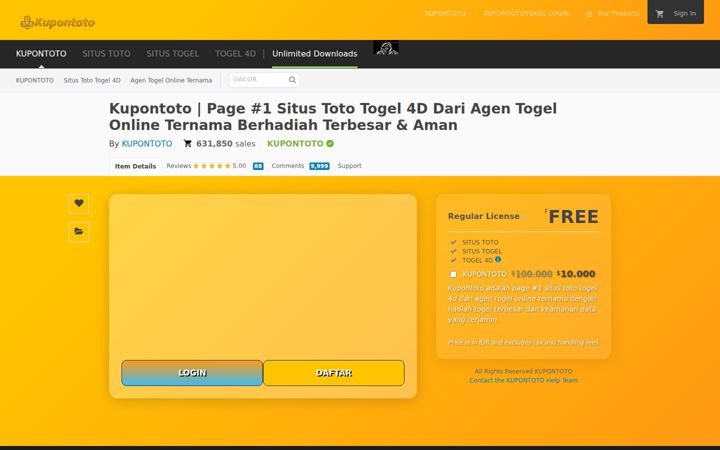The width and height of the screenshot is (720, 450).
Task: Open the Support tab
Action: coord(349,166)
